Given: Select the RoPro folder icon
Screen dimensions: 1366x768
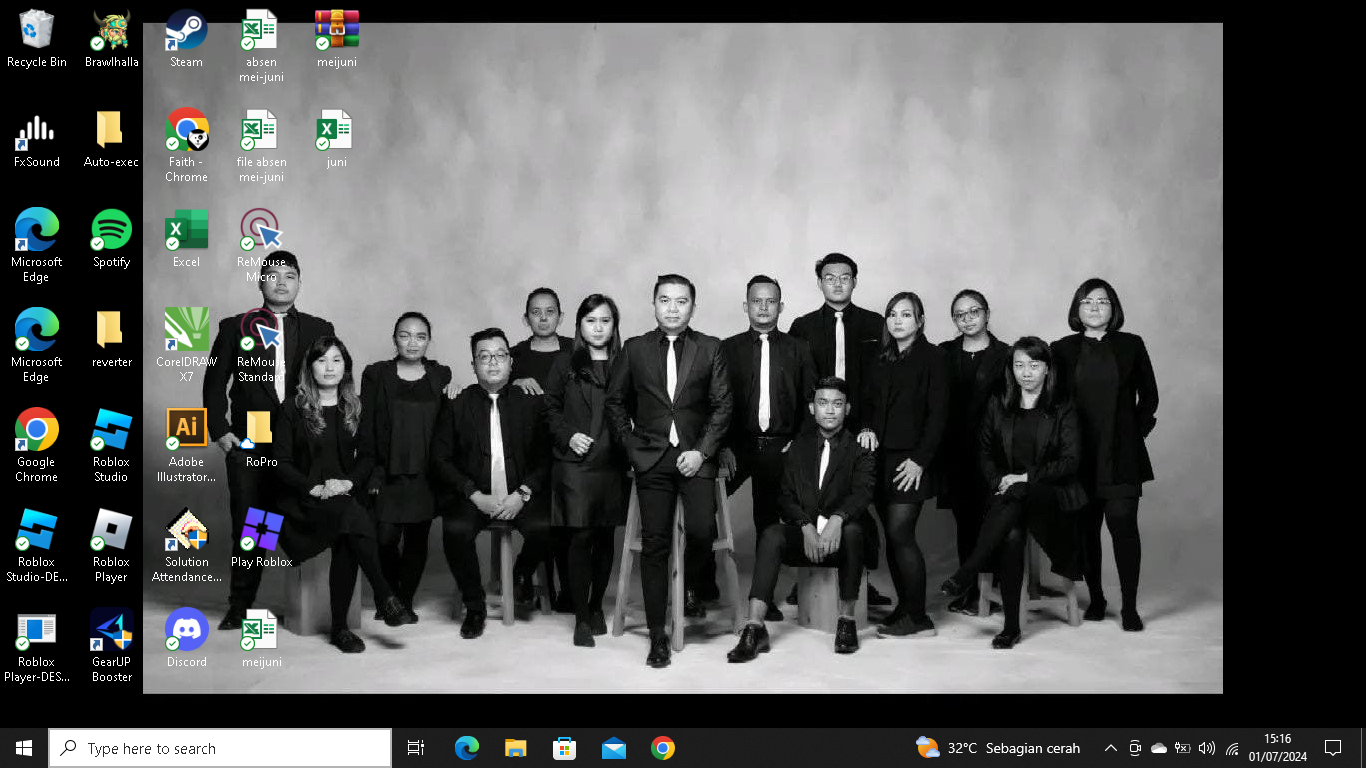Looking at the screenshot, I should pos(261,439).
